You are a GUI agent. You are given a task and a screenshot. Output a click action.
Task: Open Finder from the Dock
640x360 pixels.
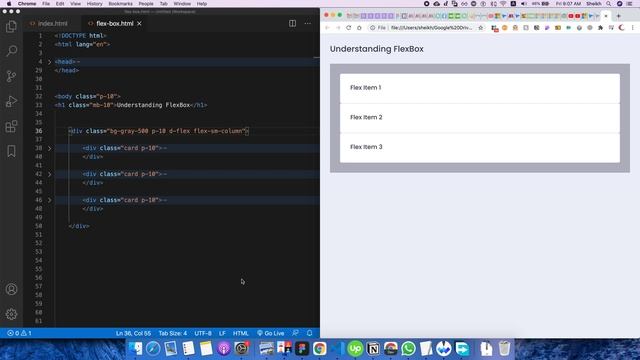(135, 349)
